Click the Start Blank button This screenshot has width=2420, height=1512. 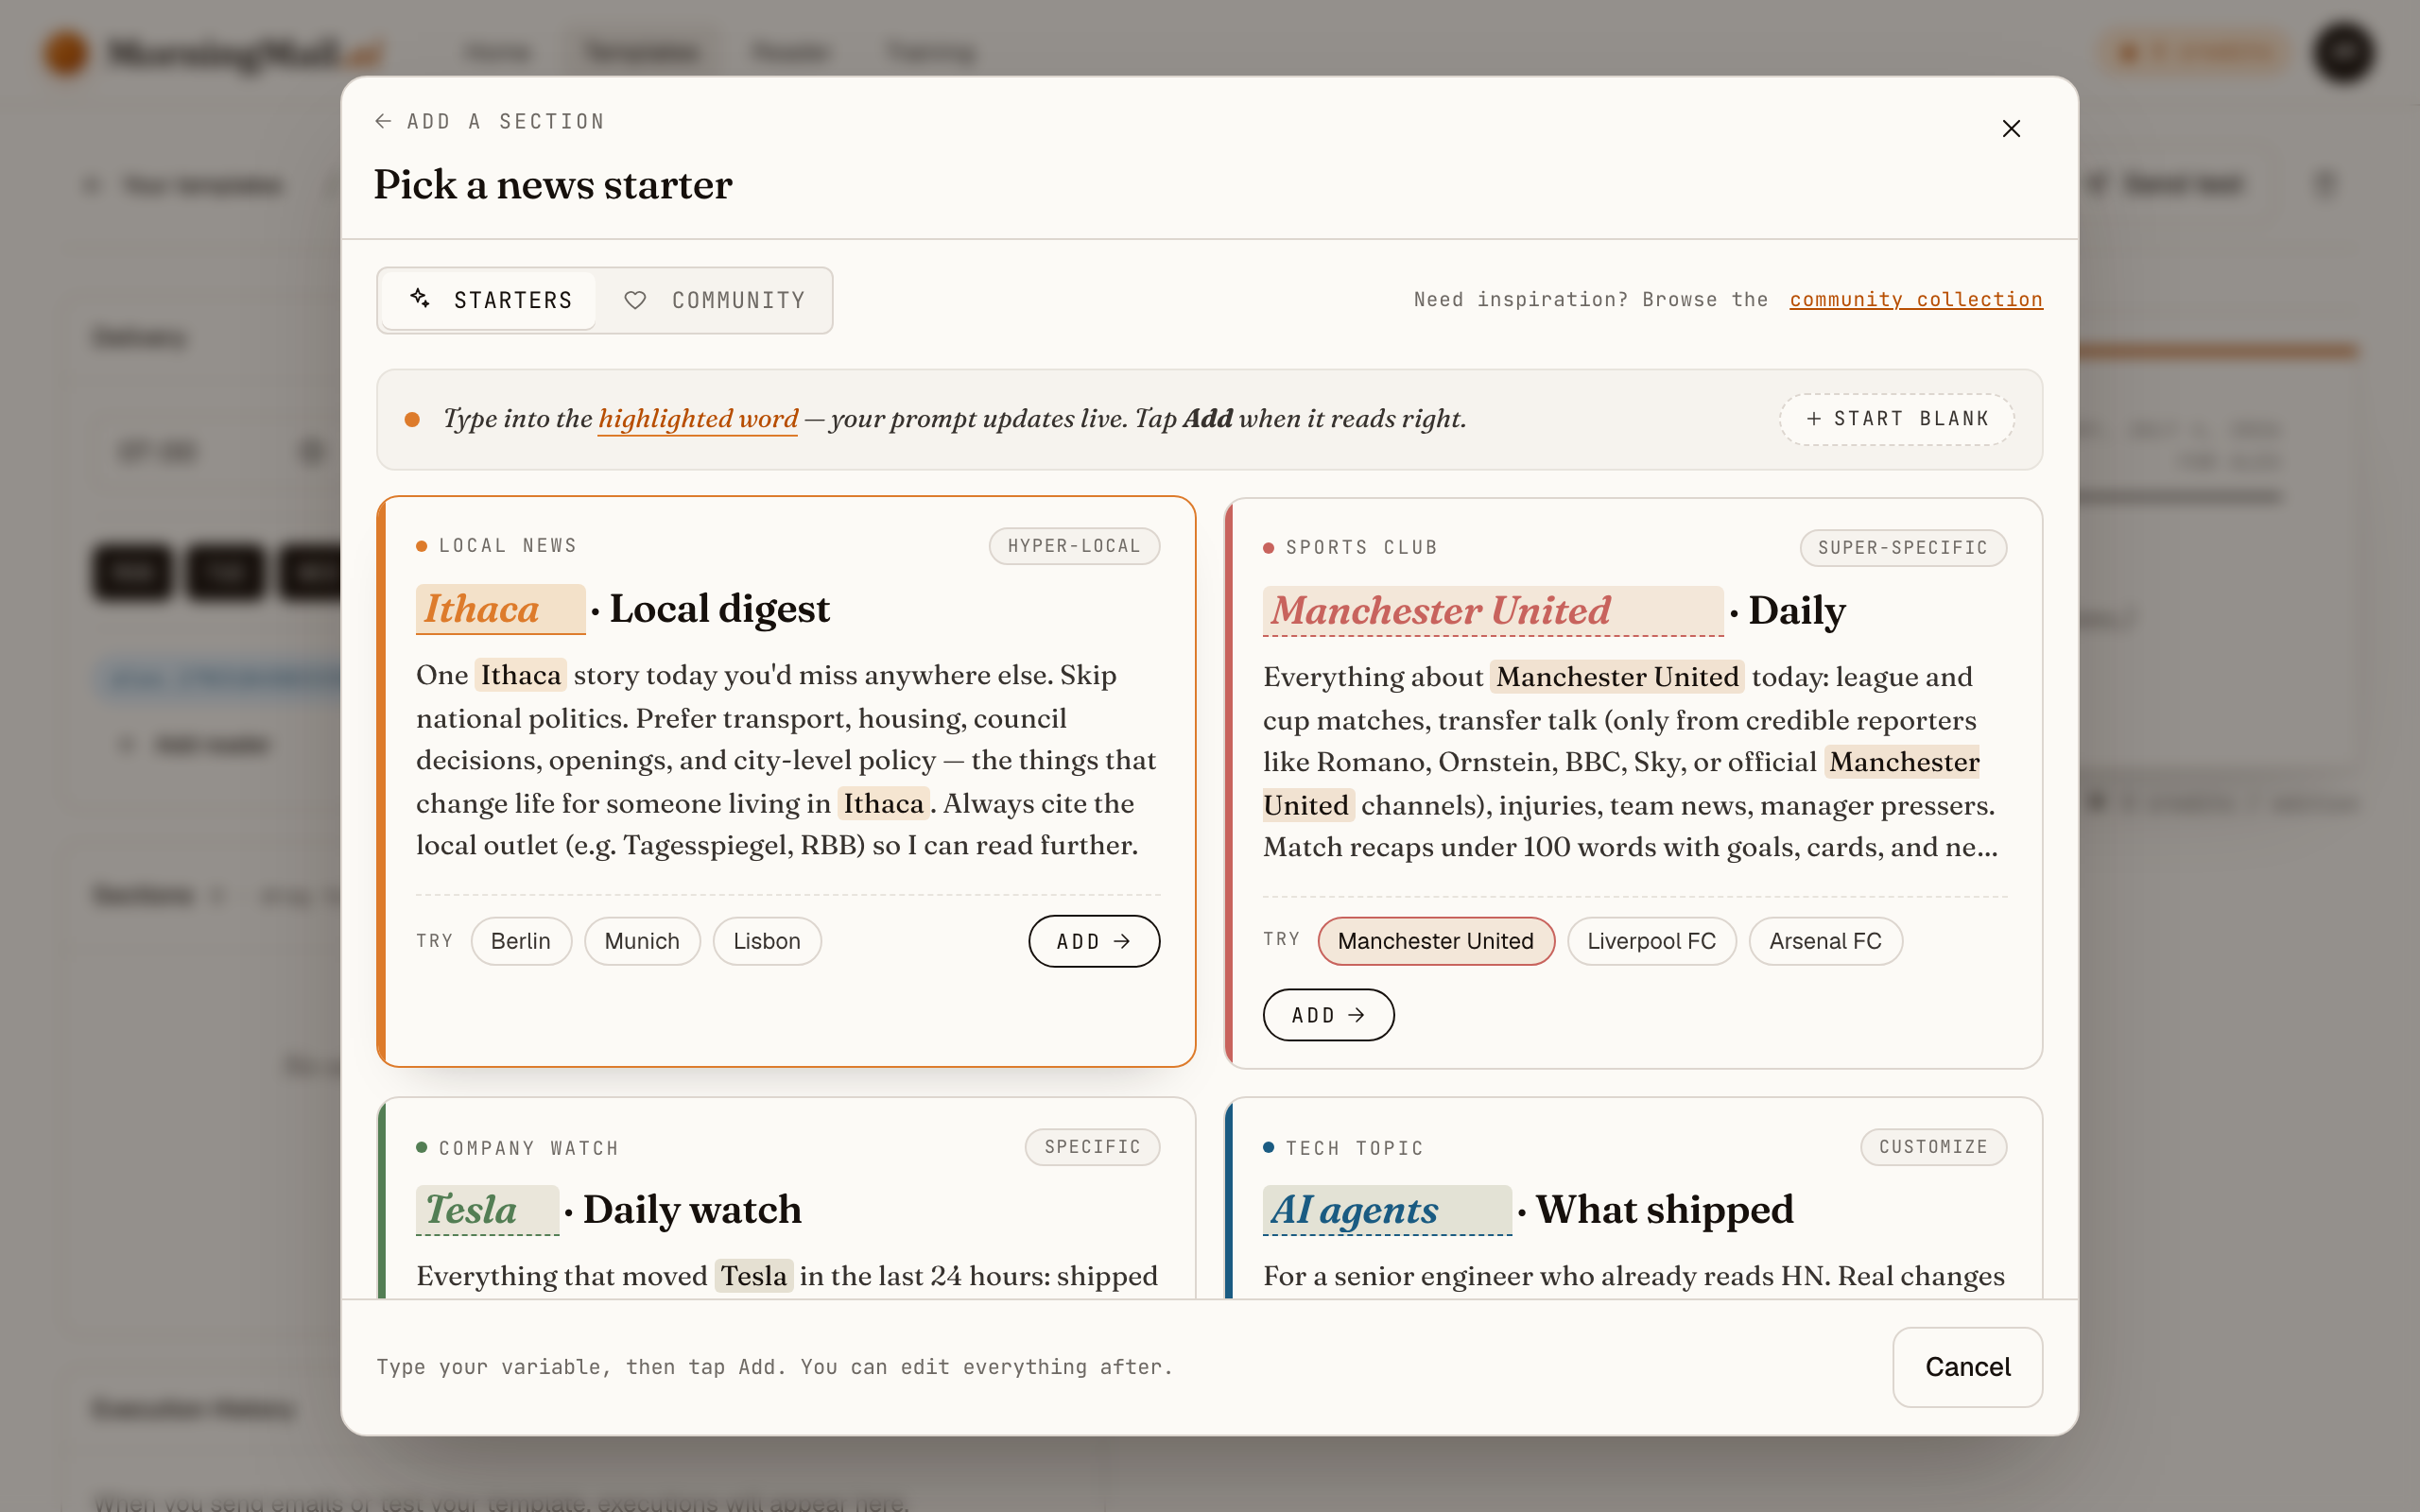(1896, 419)
